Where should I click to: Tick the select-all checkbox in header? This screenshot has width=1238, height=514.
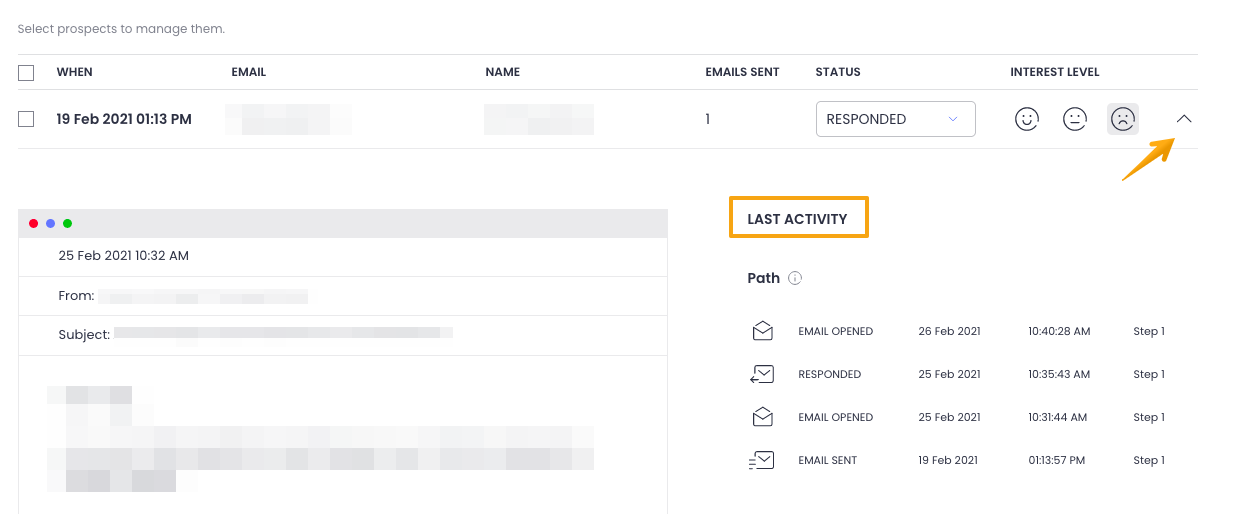tap(26, 72)
